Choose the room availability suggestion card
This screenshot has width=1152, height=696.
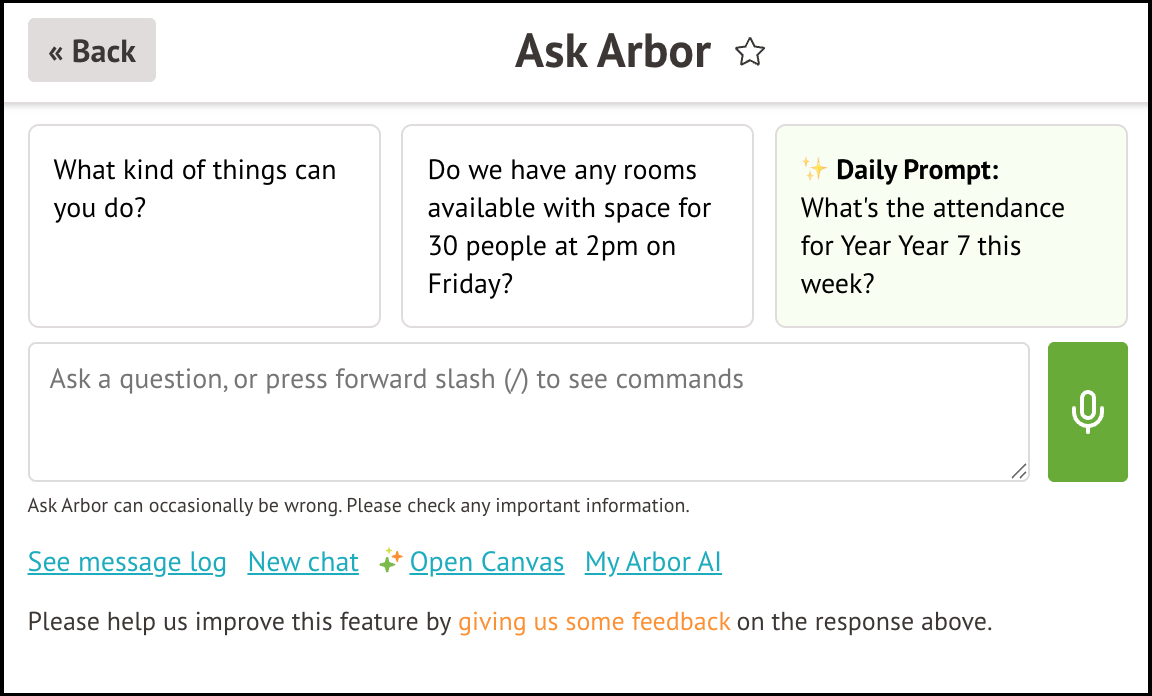(577, 225)
